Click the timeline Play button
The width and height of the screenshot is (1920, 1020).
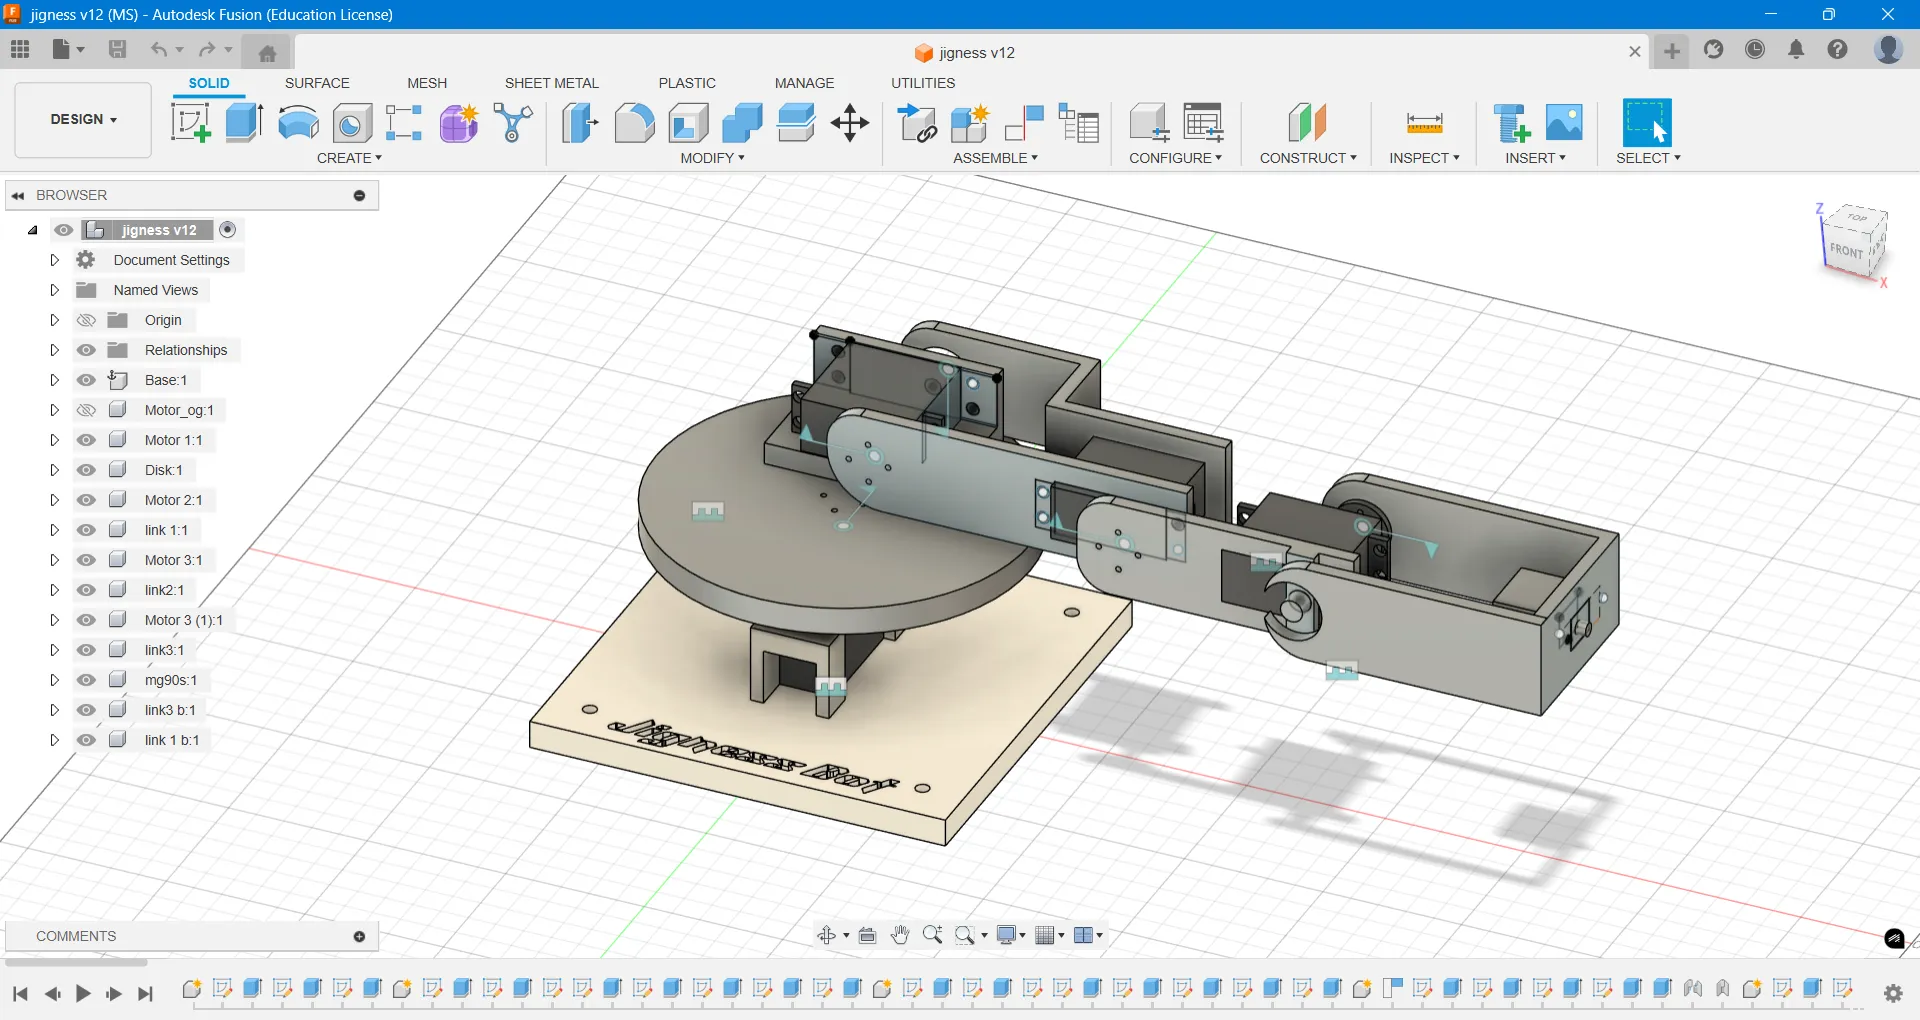pyautogui.click(x=84, y=993)
